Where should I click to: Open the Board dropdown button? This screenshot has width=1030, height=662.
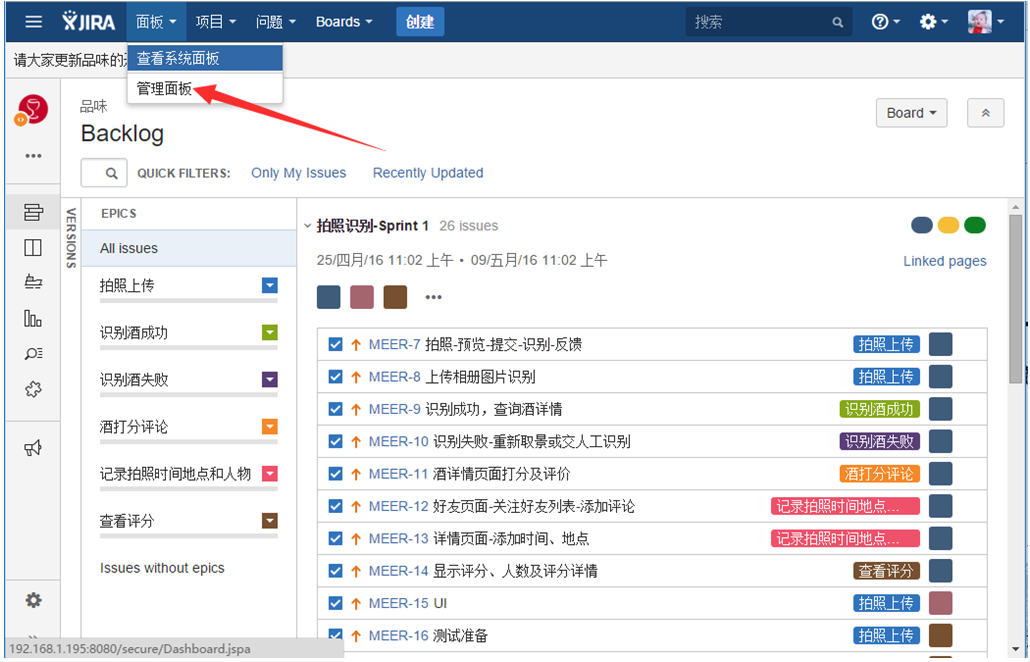click(911, 113)
